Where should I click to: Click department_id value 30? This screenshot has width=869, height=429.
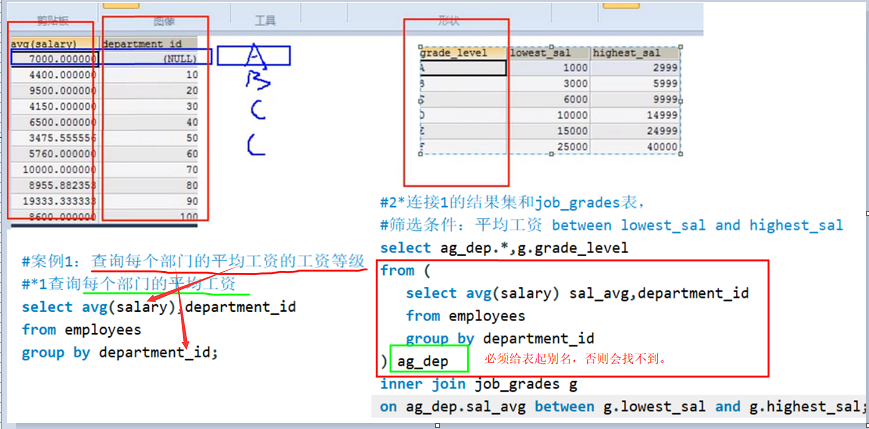tap(192, 106)
